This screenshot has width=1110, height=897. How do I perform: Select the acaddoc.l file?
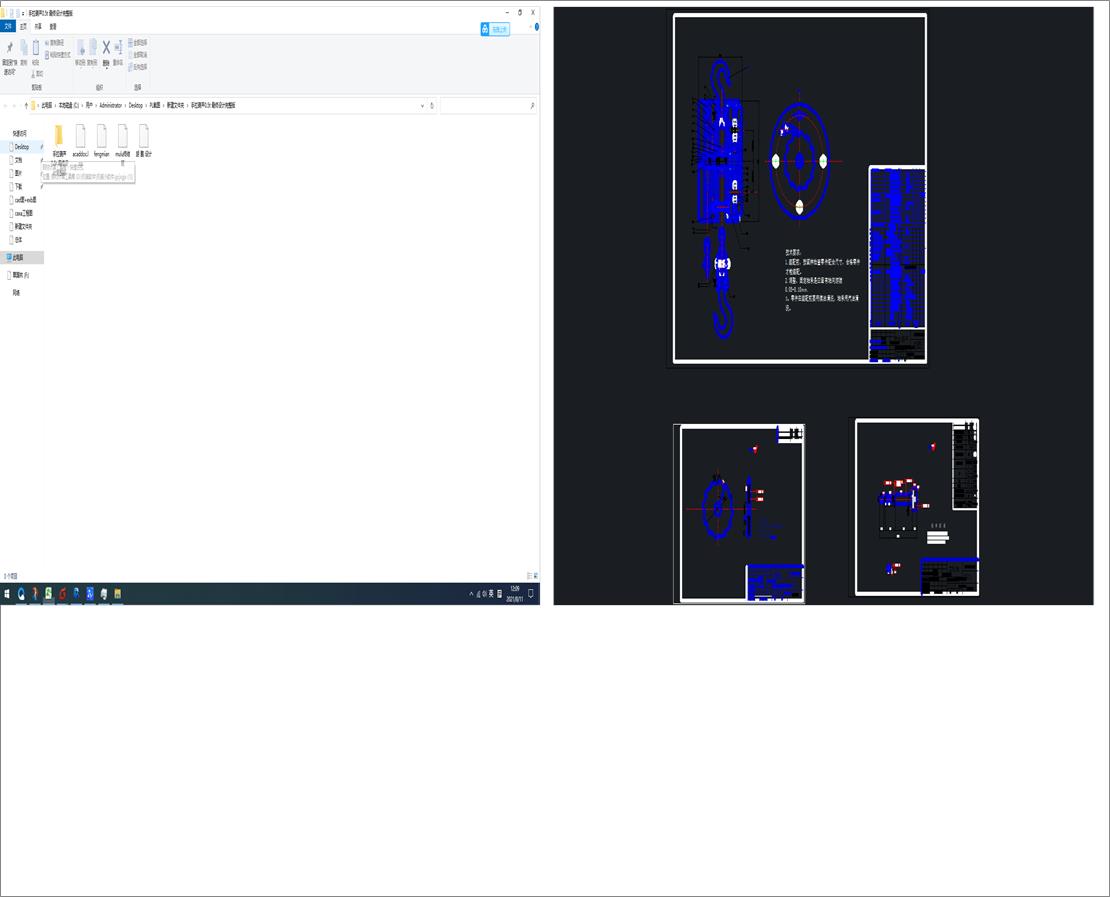point(80,140)
